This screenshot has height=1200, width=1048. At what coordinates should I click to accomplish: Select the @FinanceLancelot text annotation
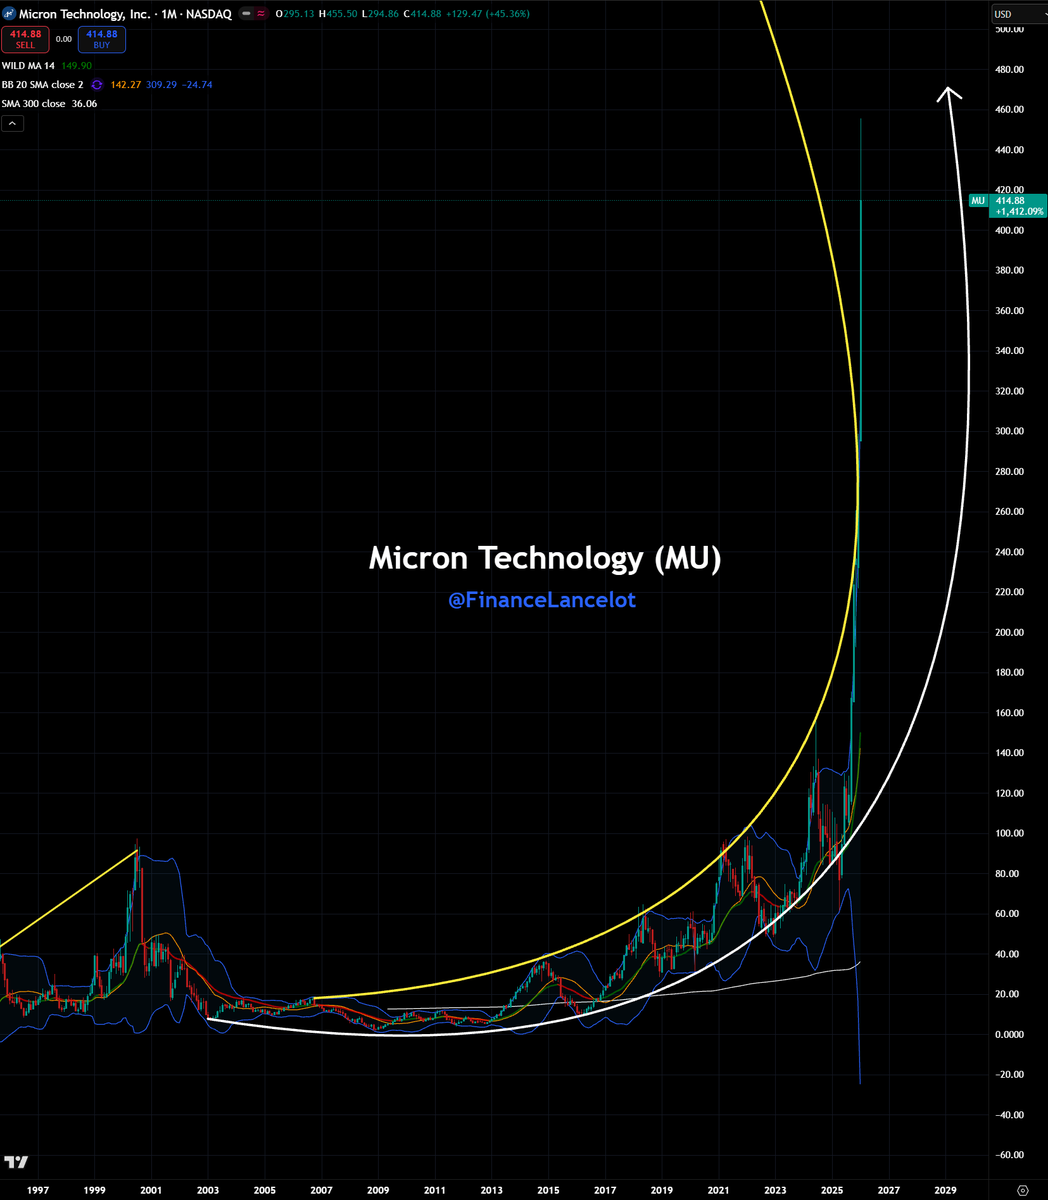(x=542, y=600)
